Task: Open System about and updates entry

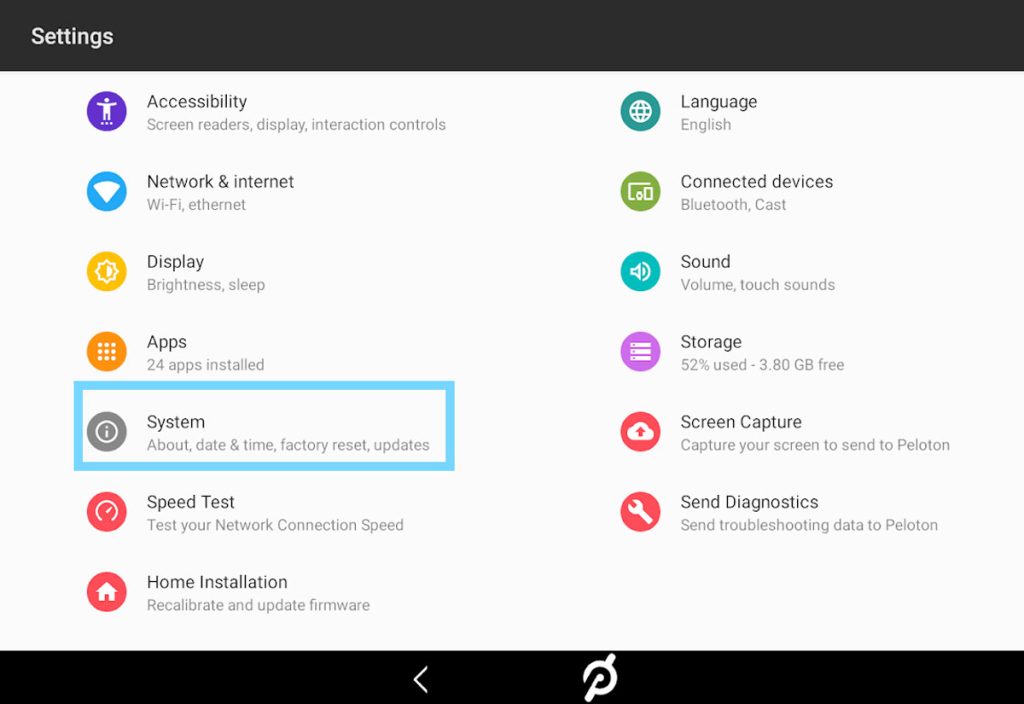Action: 264,426
